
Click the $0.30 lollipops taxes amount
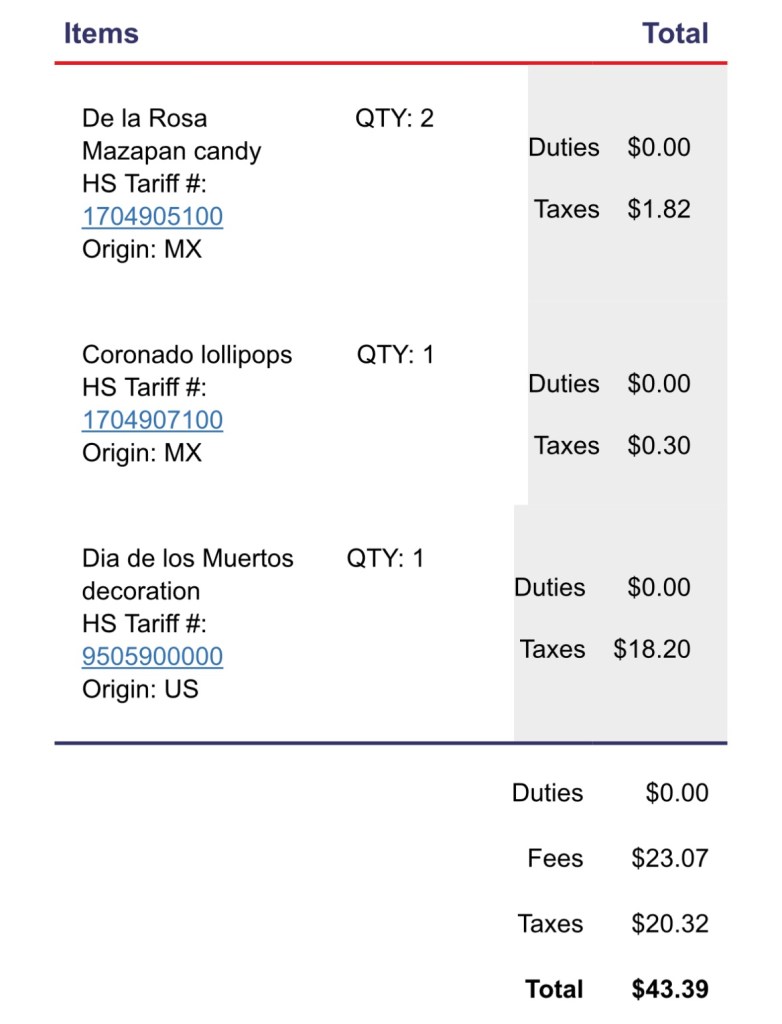pos(659,446)
